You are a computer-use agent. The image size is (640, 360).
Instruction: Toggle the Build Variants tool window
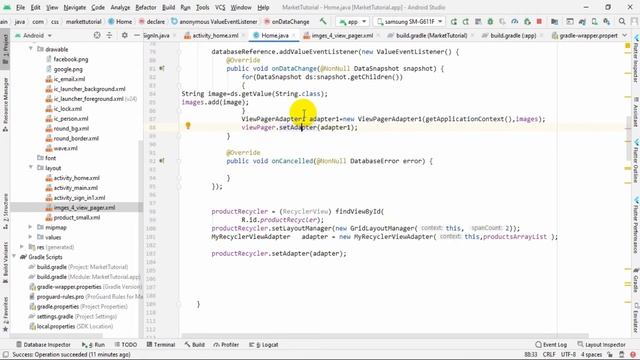[5, 261]
